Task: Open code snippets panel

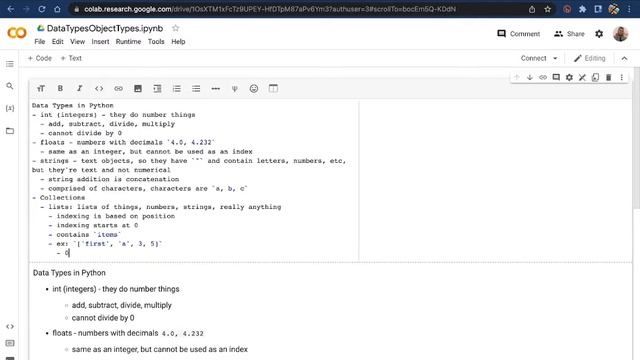Action: pos(10,327)
